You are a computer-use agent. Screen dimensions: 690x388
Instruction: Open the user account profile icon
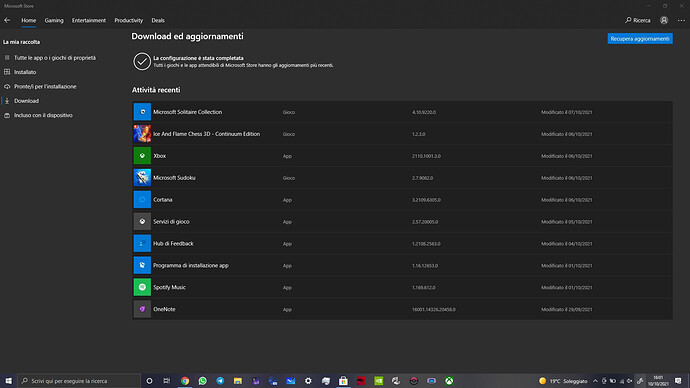pyautogui.click(x=664, y=20)
